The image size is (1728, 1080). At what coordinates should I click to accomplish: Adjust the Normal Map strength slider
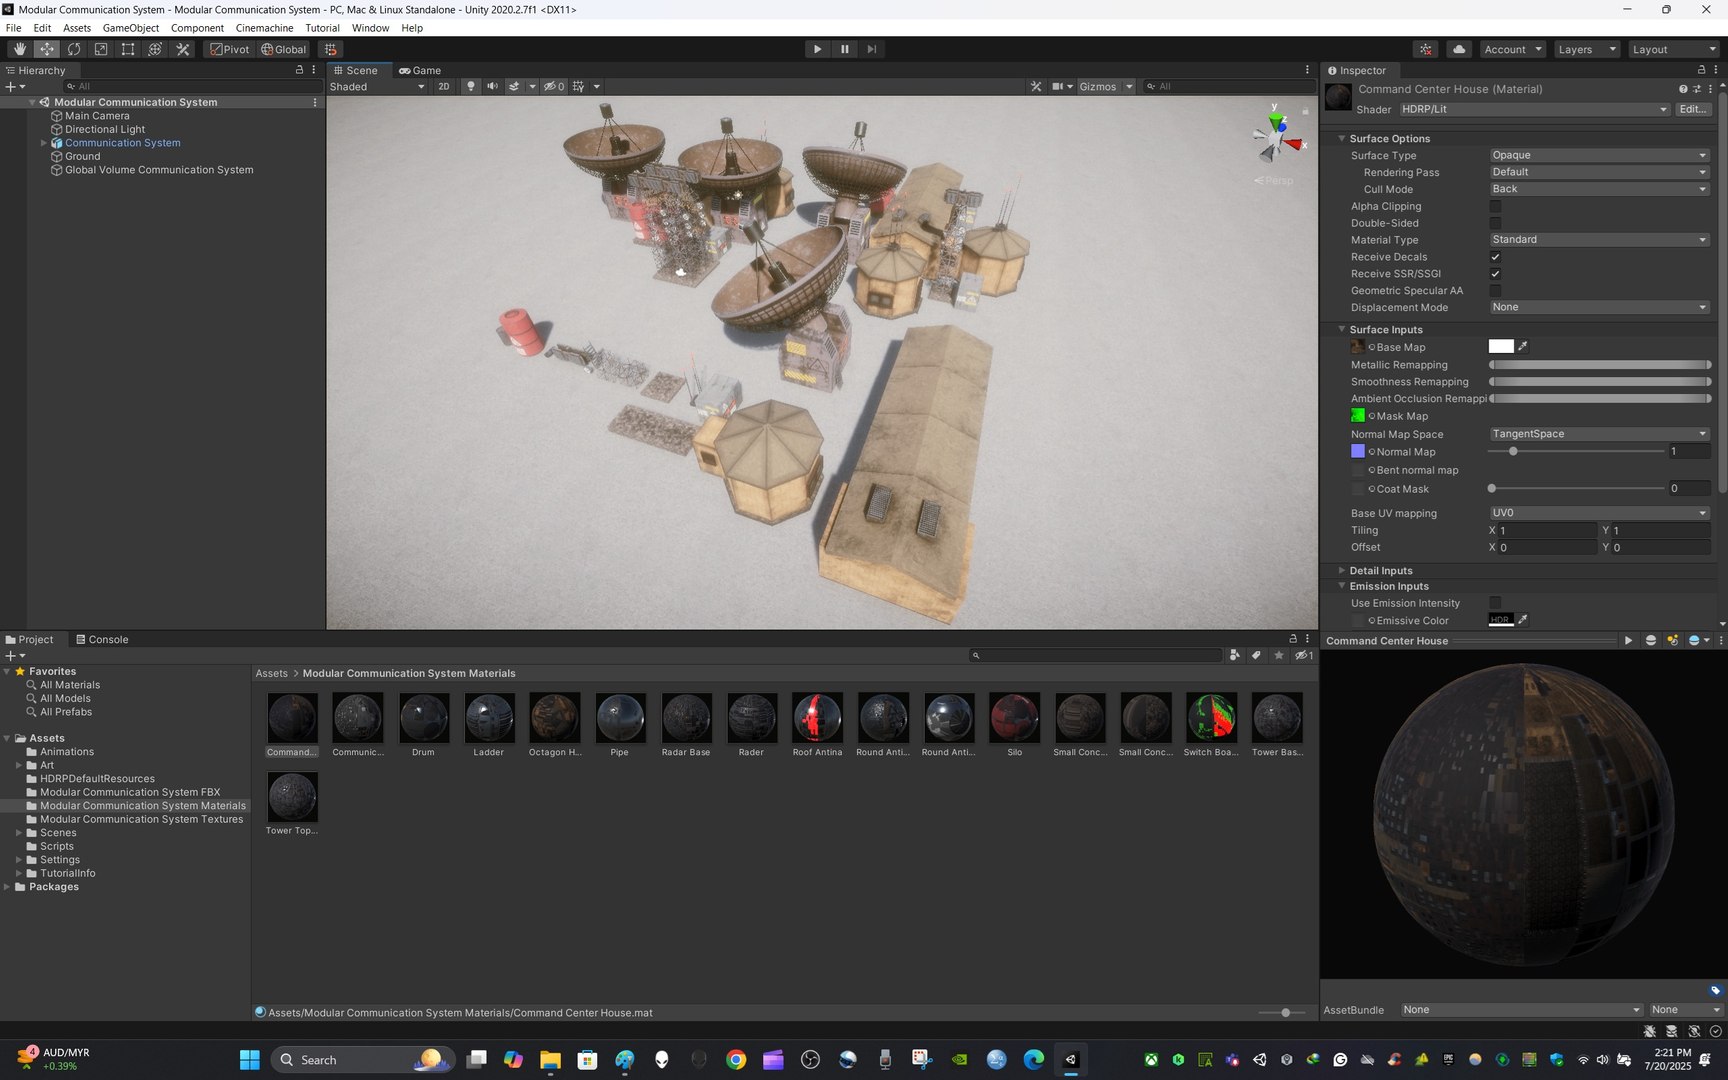(x=1575, y=451)
